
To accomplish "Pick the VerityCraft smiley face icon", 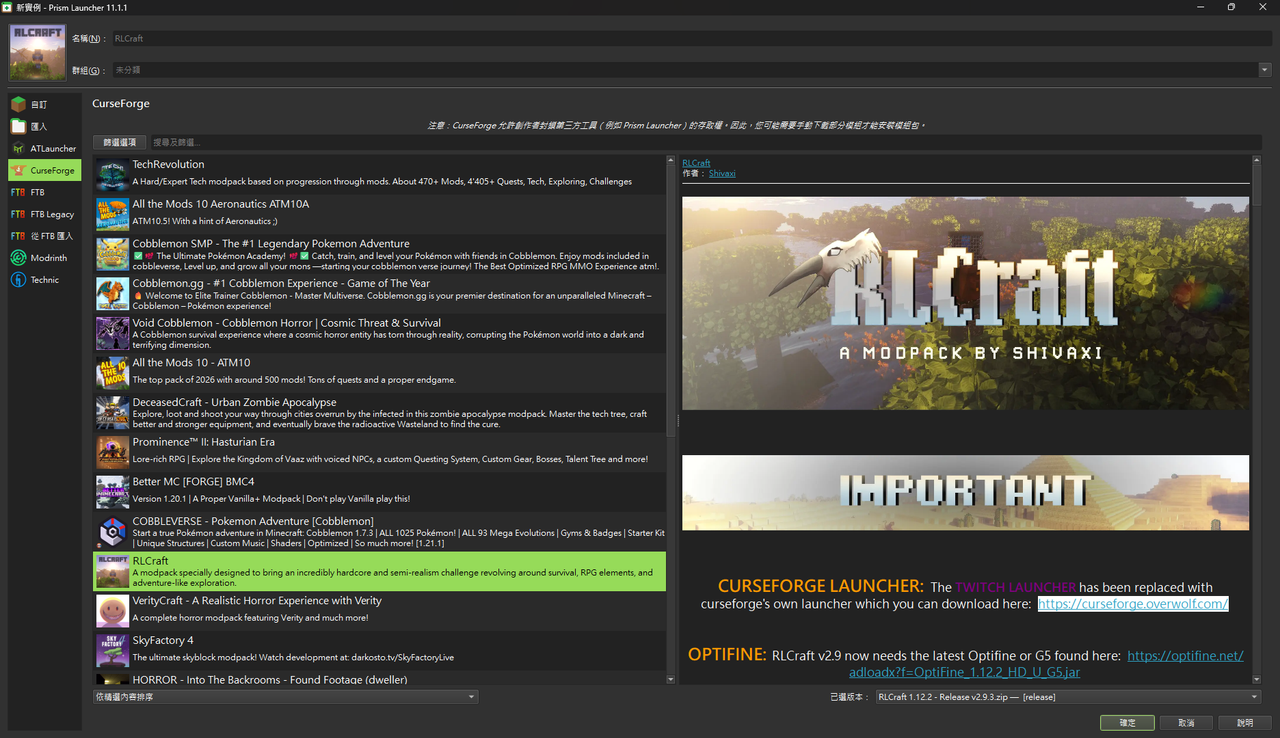I will click(x=112, y=611).
